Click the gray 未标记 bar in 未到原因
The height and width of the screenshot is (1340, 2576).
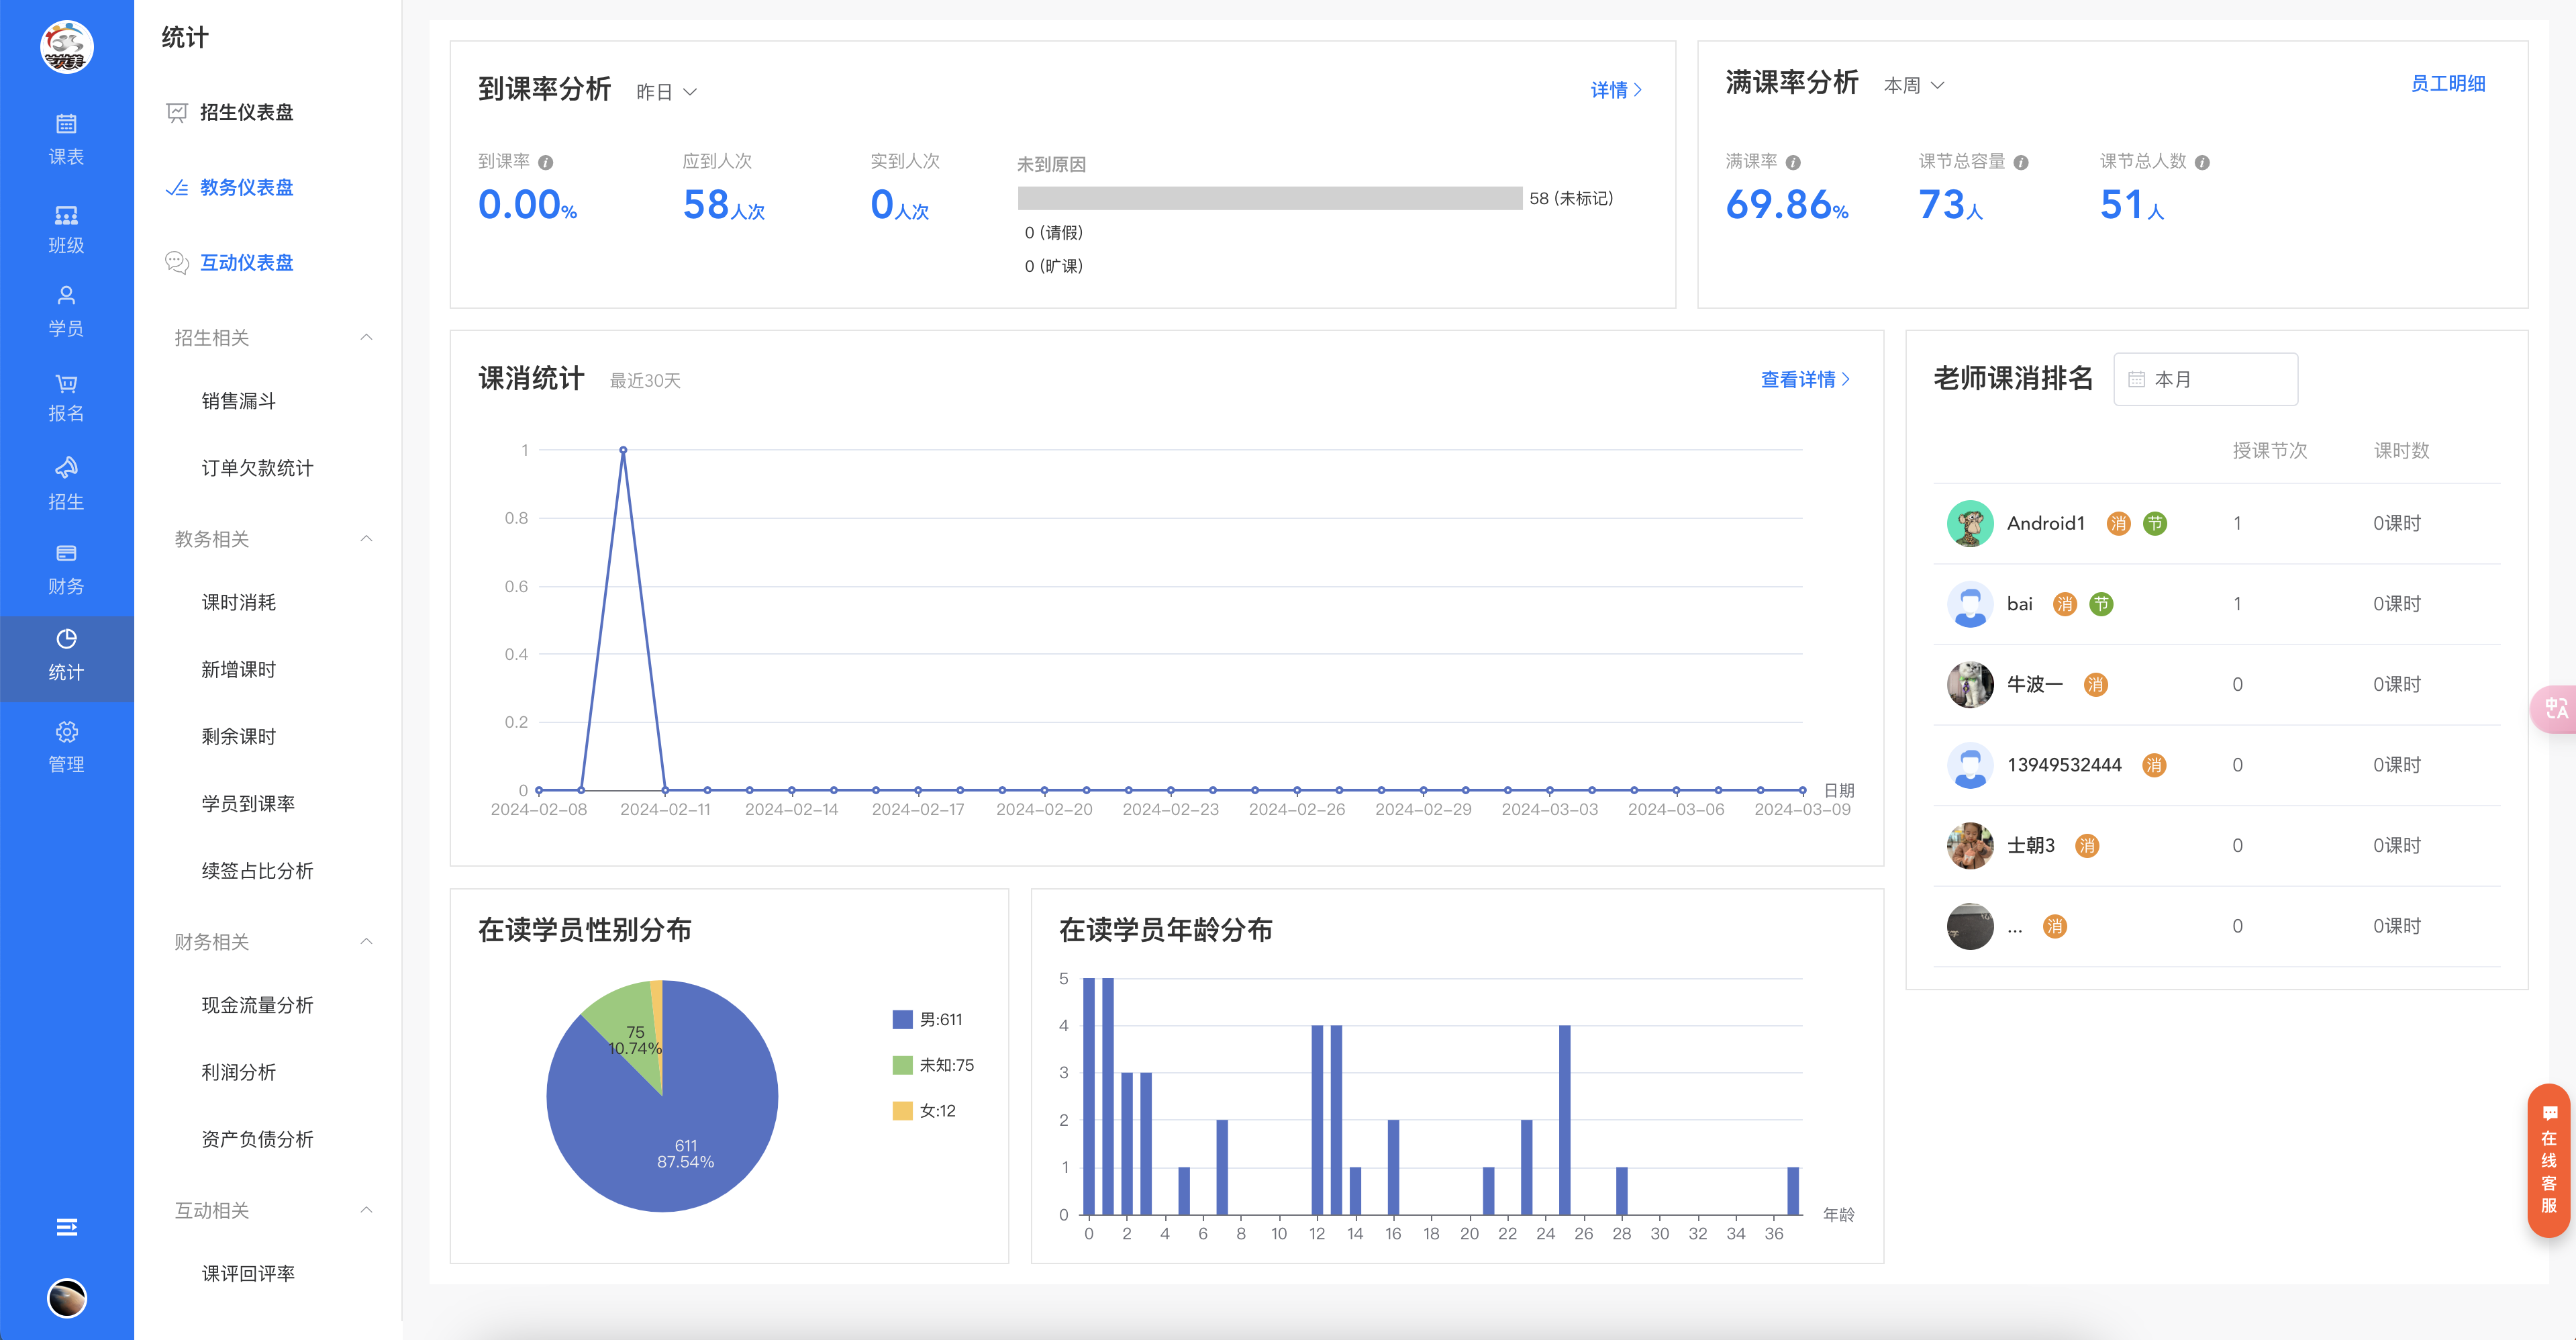point(1270,198)
